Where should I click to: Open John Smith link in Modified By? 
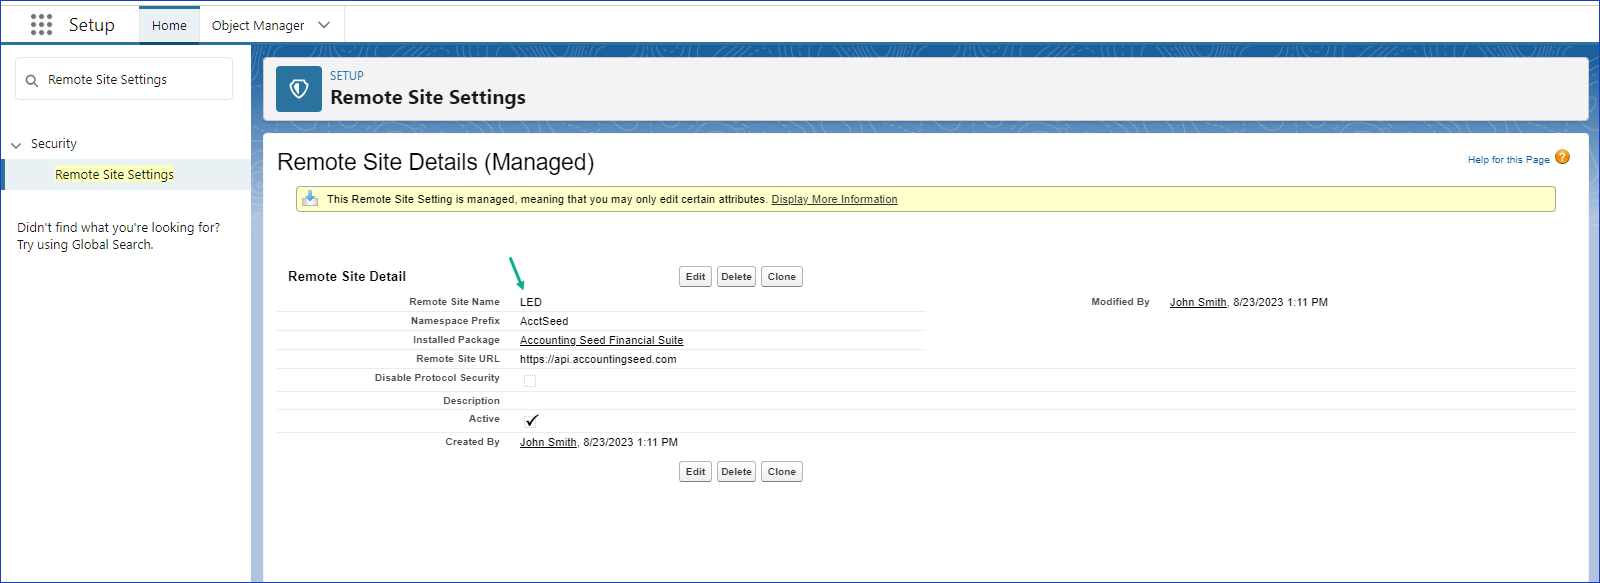pos(1197,302)
